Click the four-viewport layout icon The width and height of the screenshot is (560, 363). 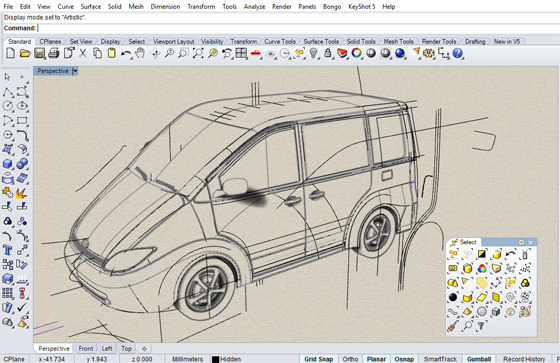(x=241, y=54)
